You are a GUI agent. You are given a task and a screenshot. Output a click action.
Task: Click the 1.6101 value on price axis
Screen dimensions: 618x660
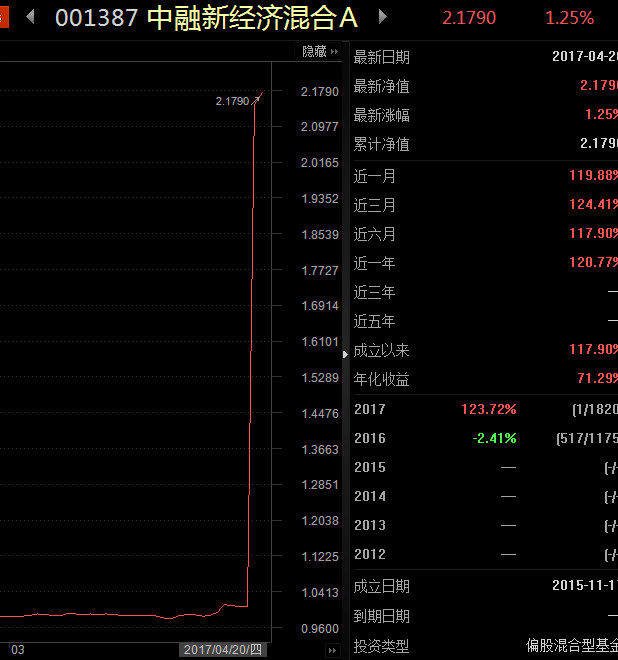coord(320,341)
